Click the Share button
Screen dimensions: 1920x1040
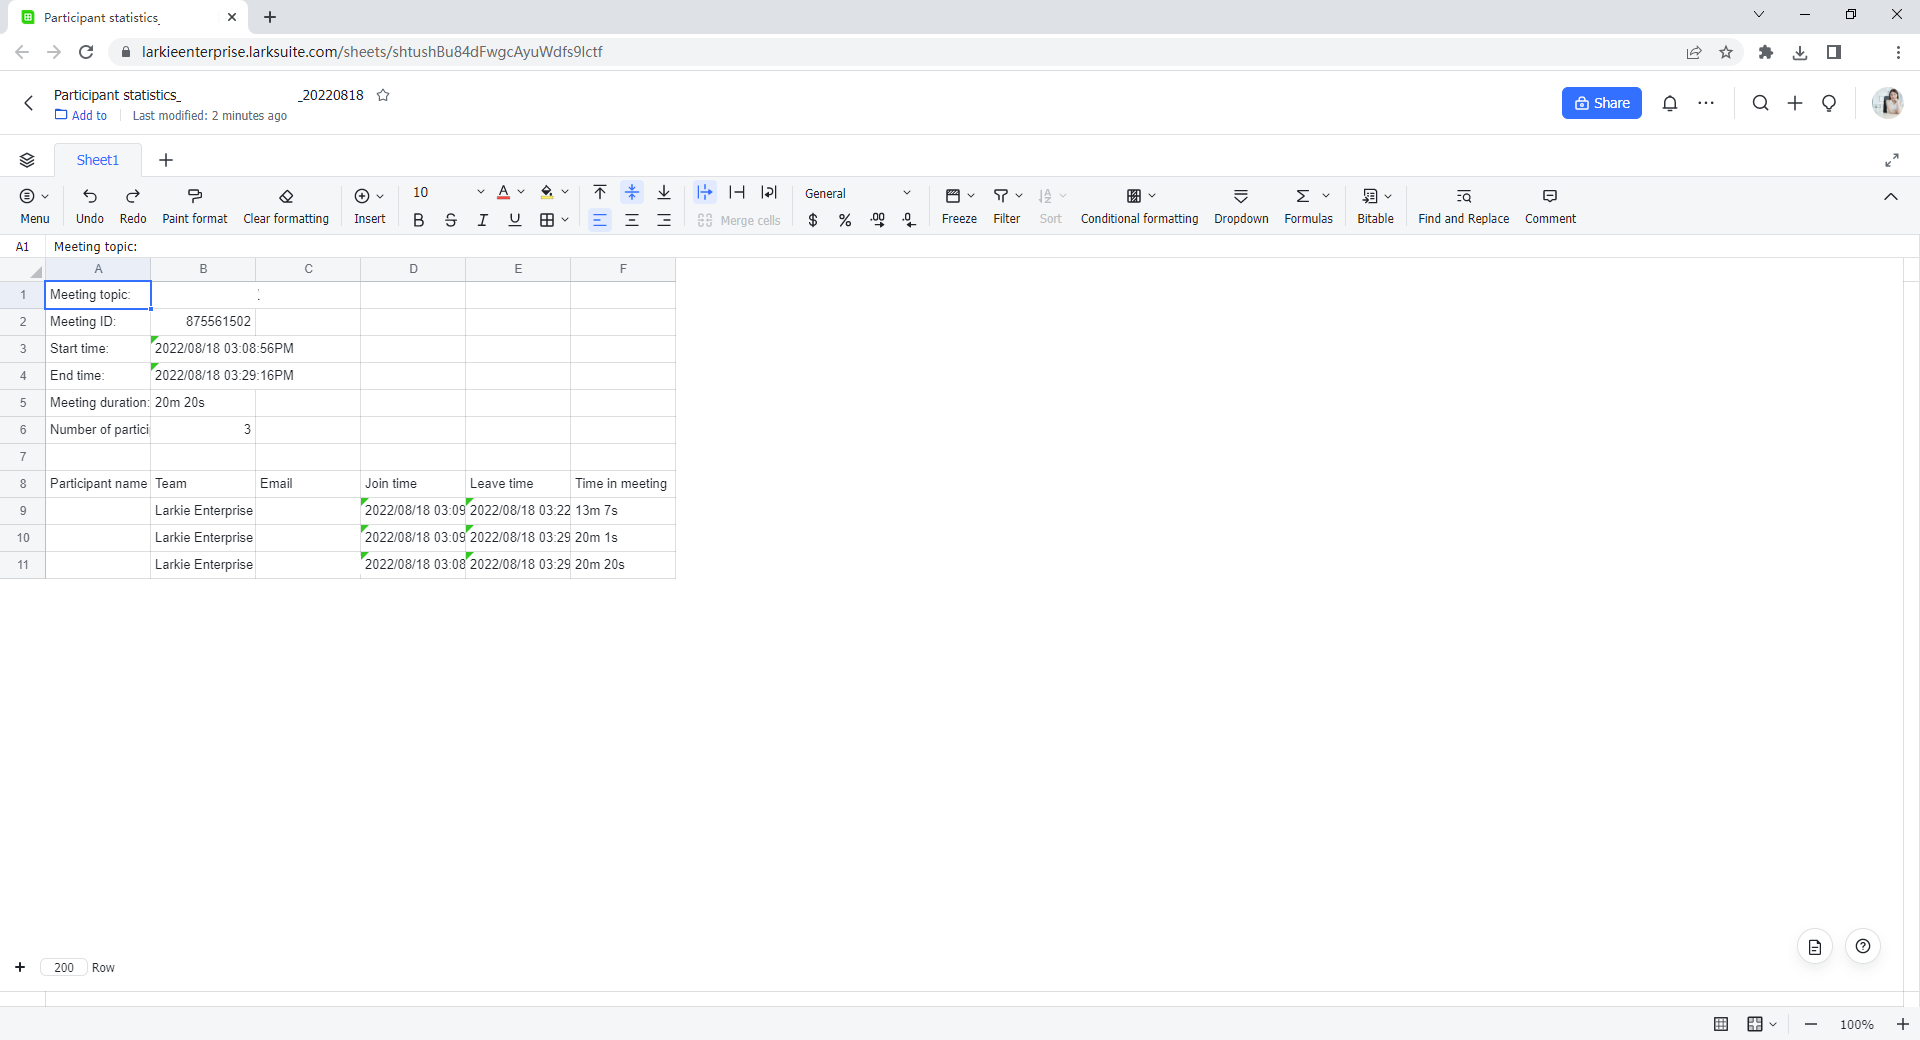(1600, 103)
